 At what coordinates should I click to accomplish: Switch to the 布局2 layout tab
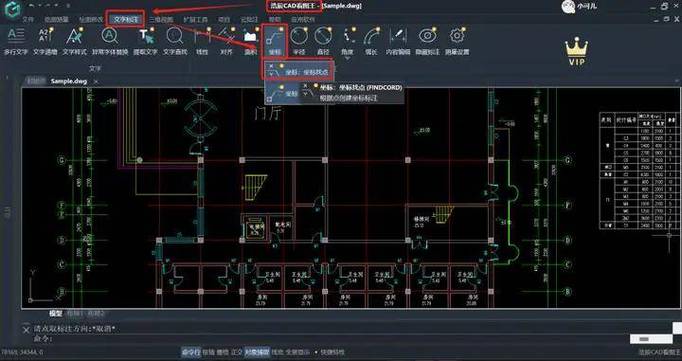(96, 313)
